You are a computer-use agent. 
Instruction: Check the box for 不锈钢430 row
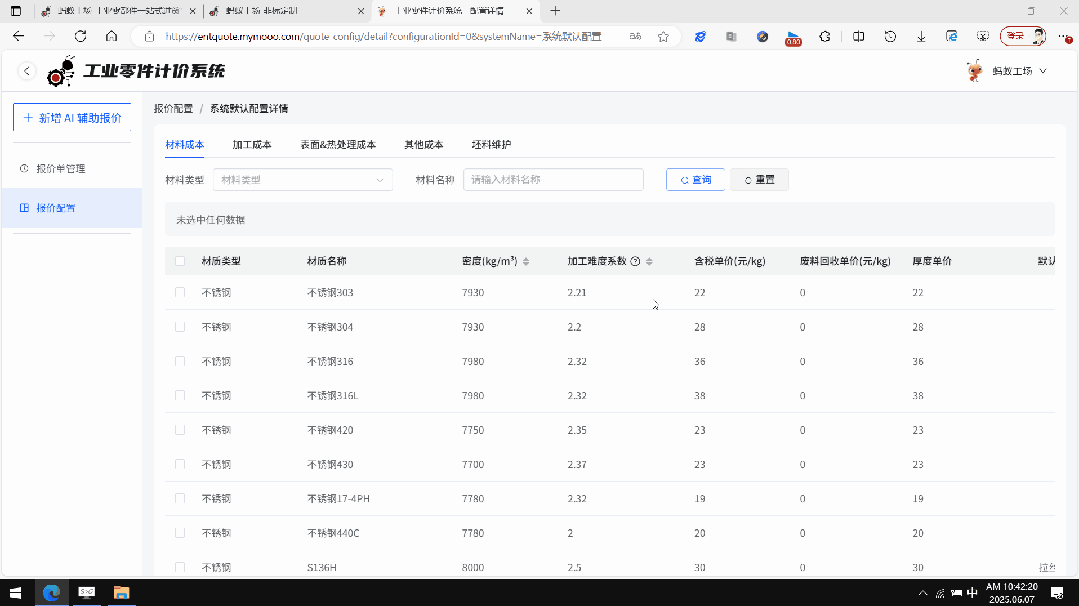pos(180,464)
